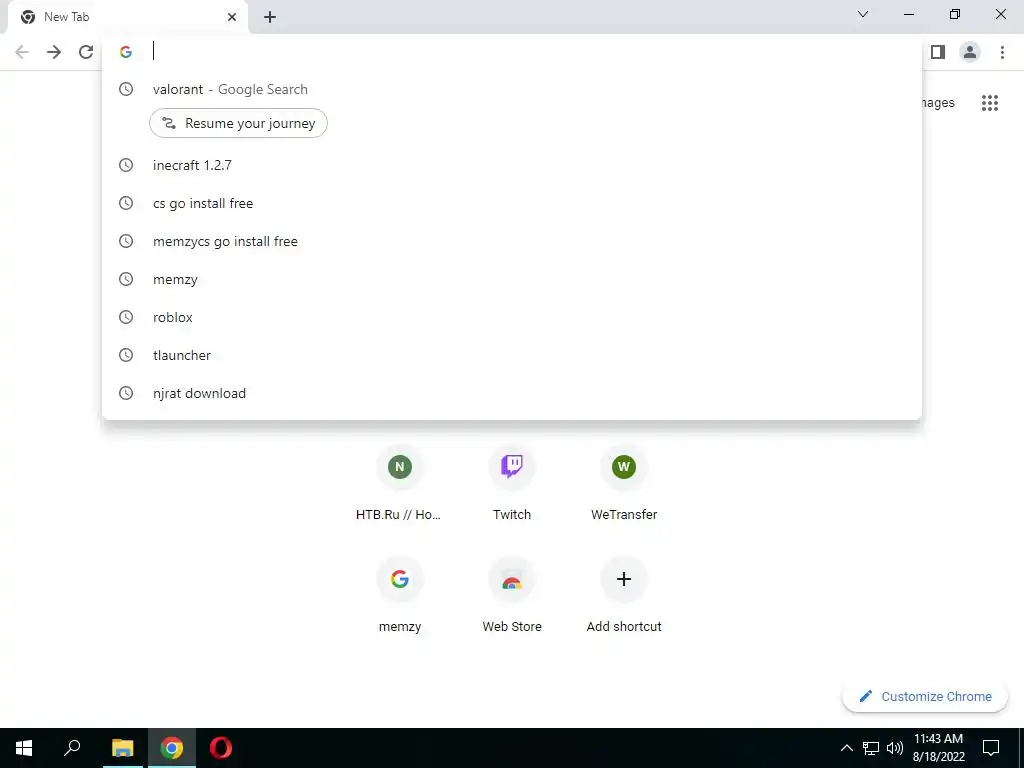Open the Chrome three-dot menu

click(1002, 52)
